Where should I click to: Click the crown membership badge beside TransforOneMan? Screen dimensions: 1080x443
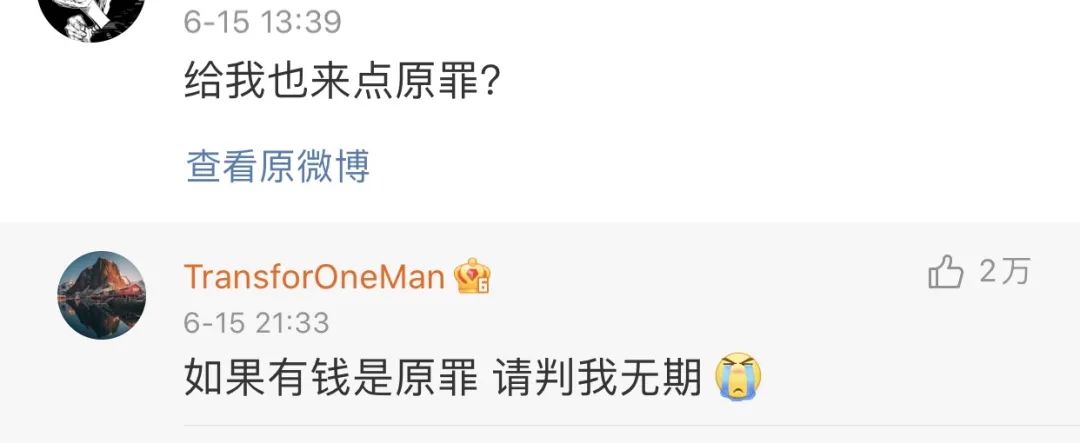[x=472, y=276]
